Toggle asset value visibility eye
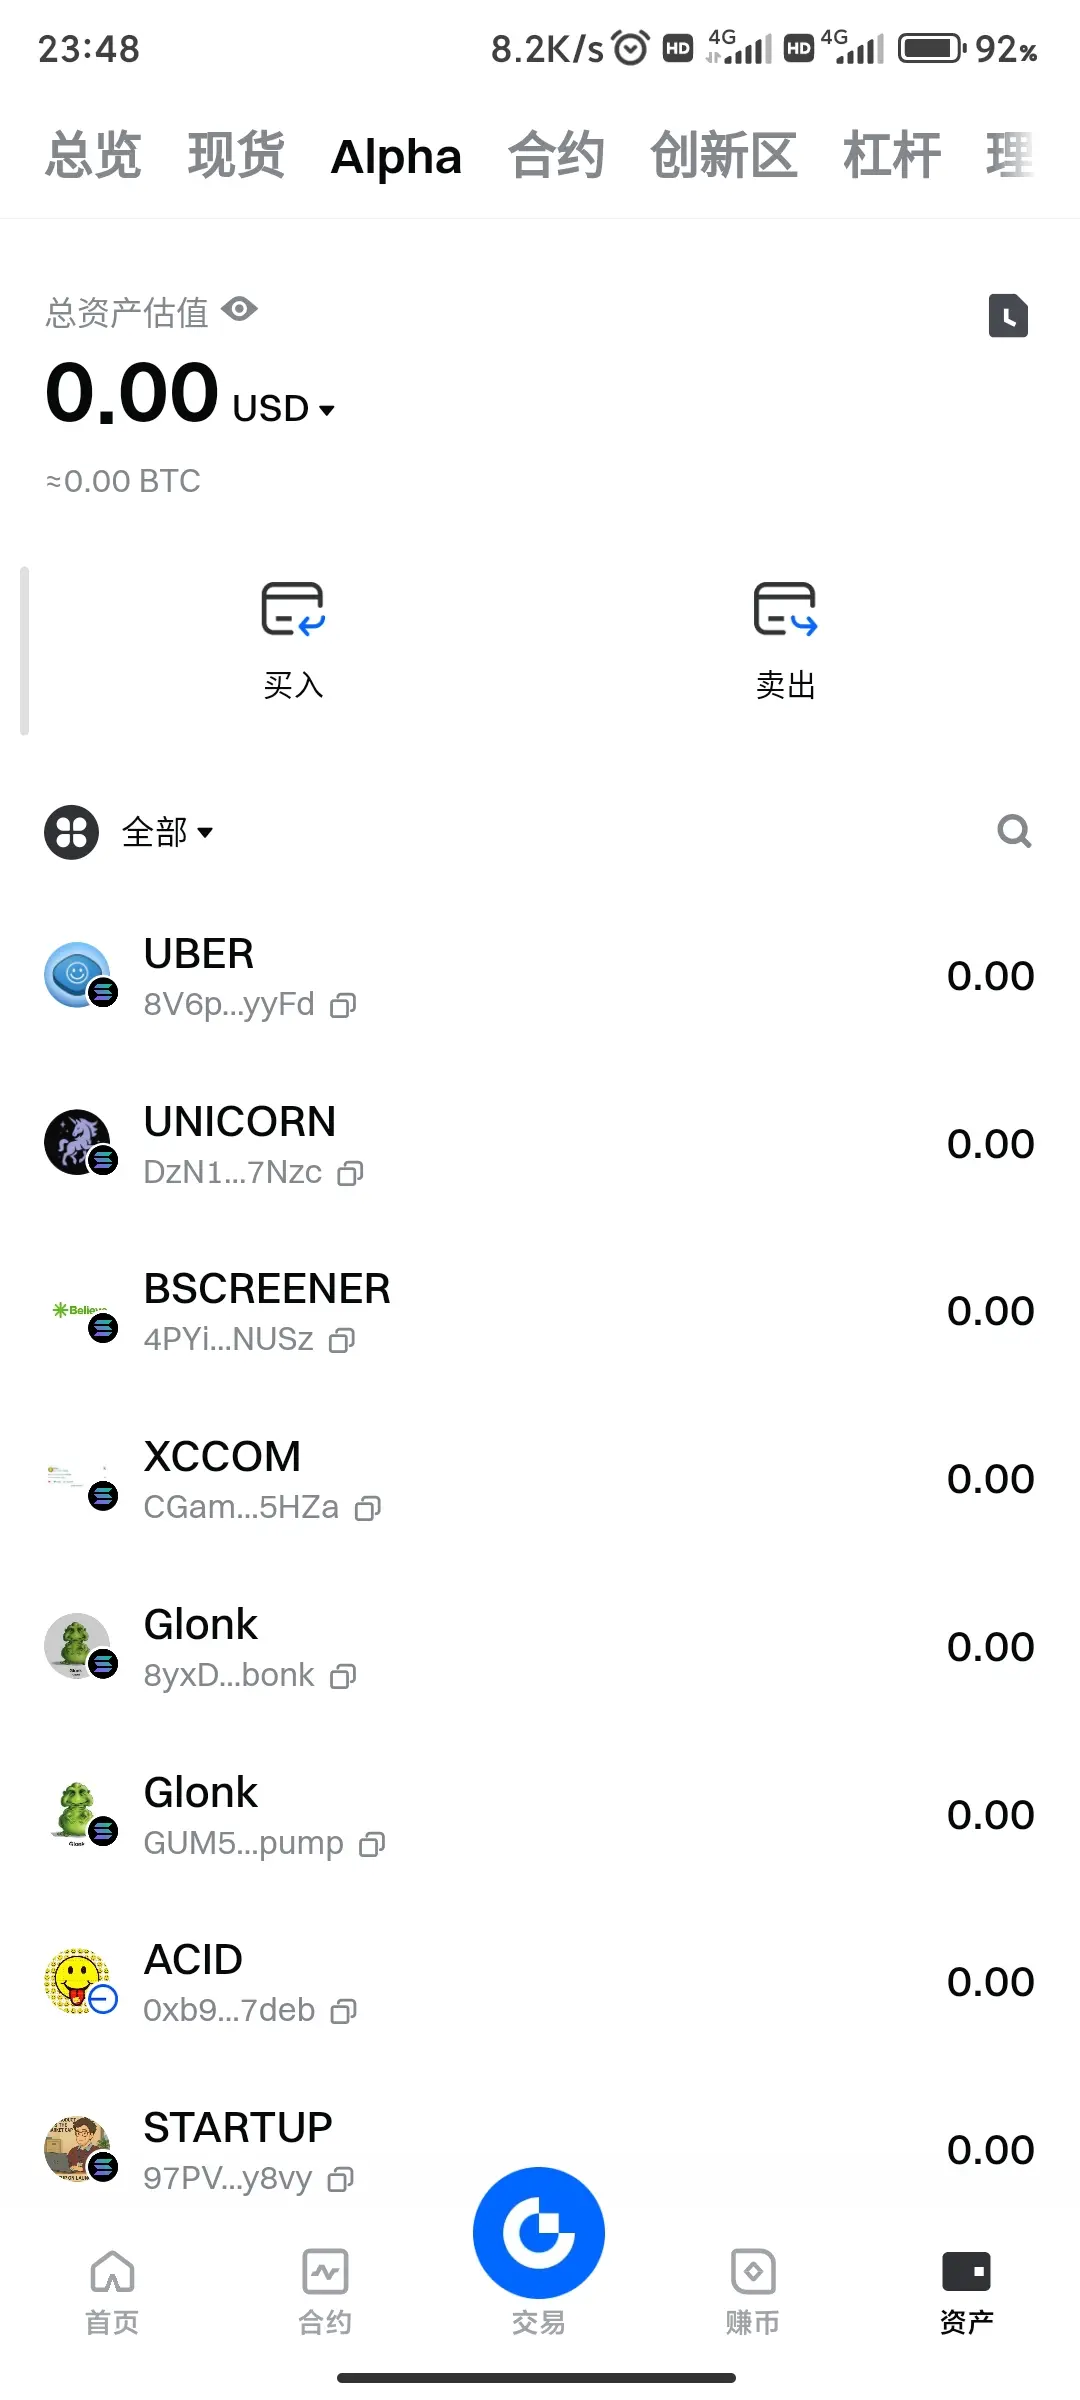This screenshot has height=2400, width=1080. click(x=240, y=310)
